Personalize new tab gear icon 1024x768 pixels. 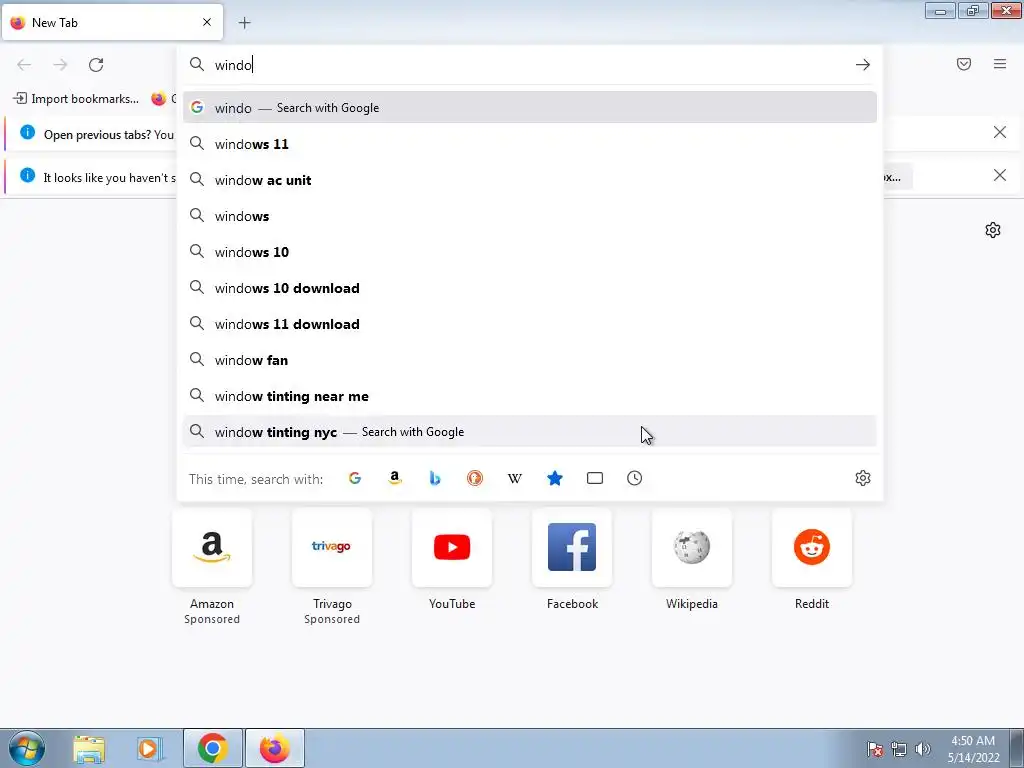(993, 230)
